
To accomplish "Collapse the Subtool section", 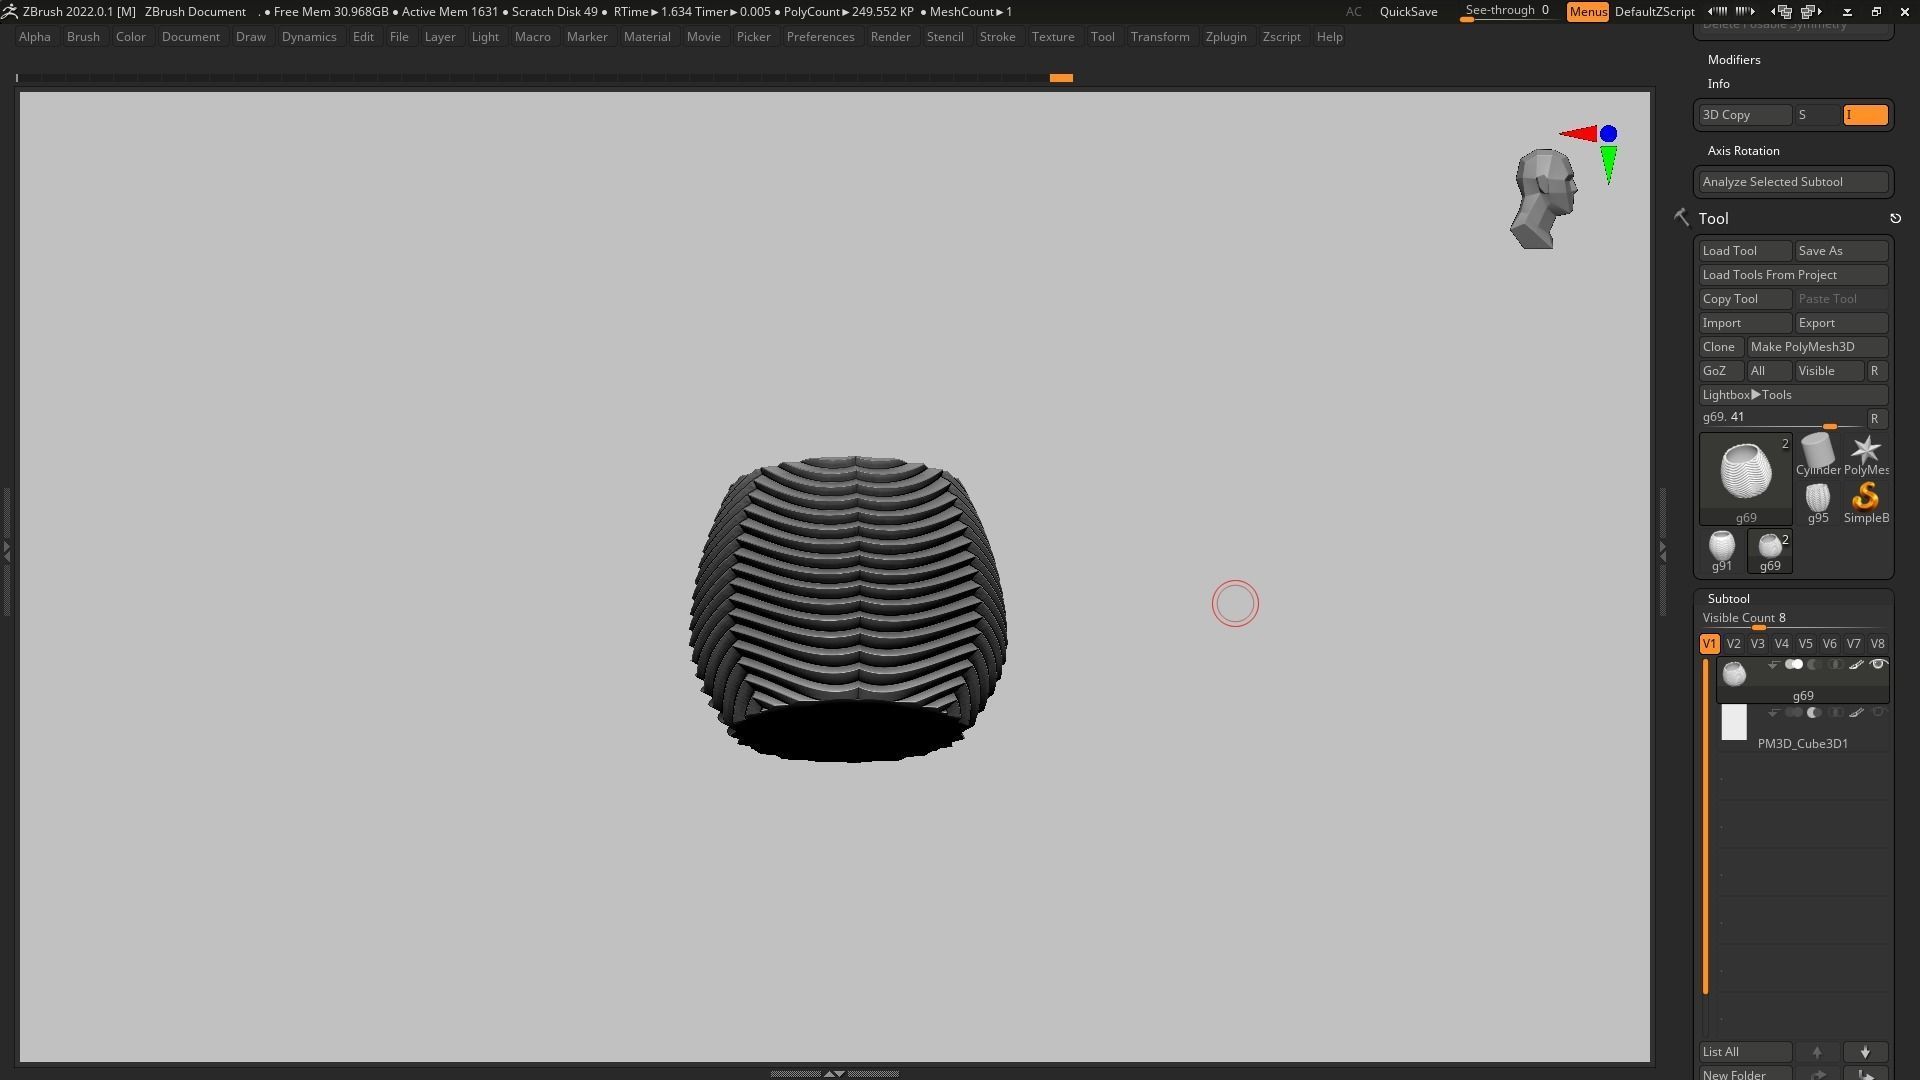I will click(1728, 599).
